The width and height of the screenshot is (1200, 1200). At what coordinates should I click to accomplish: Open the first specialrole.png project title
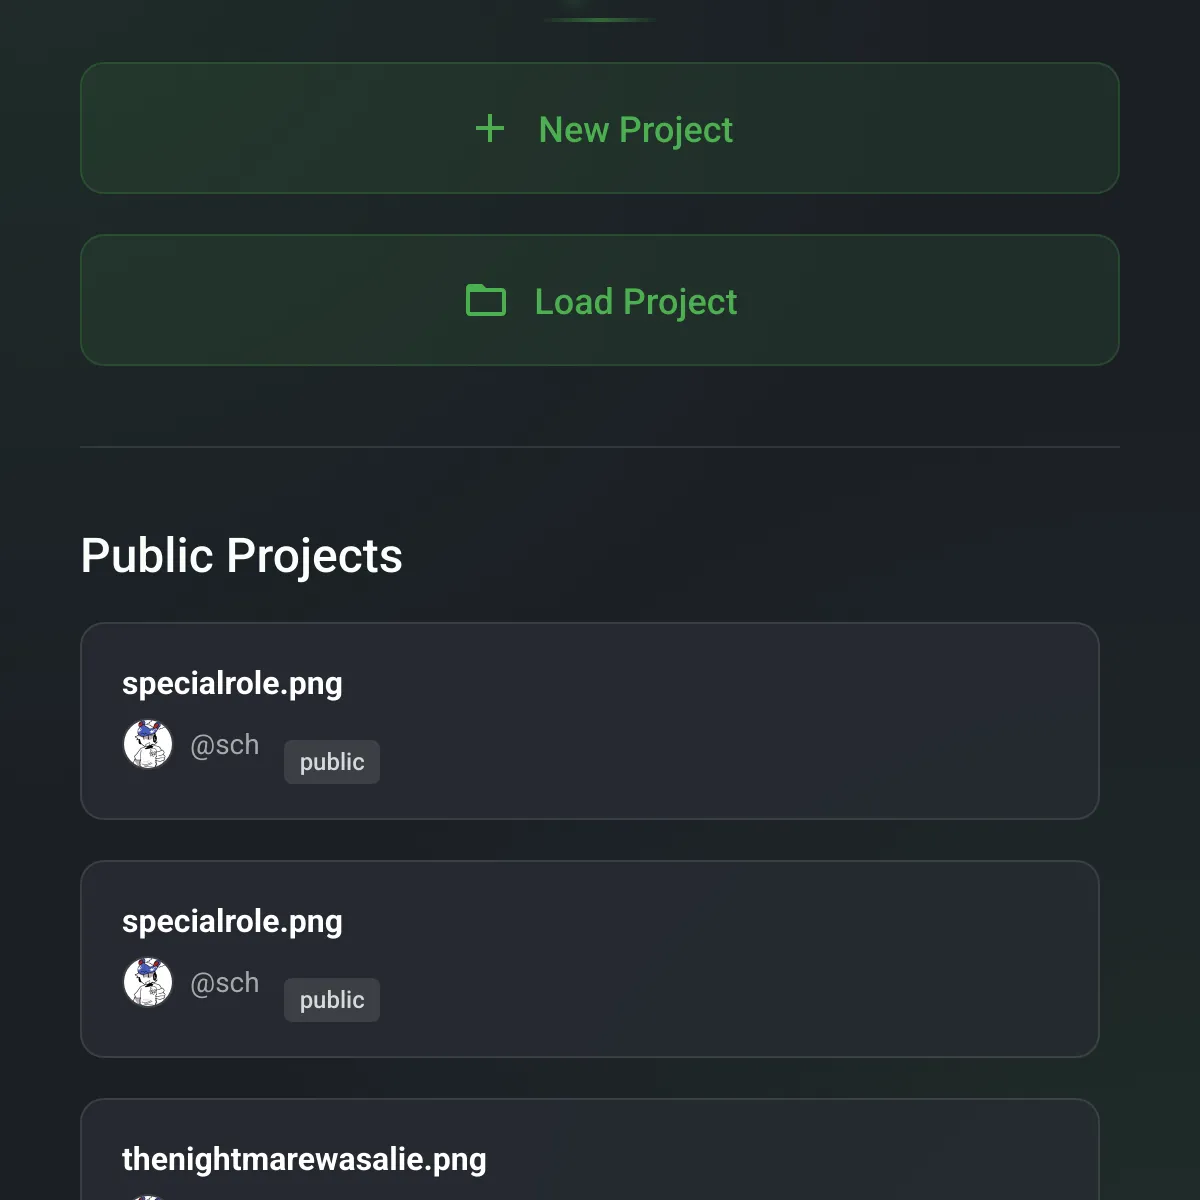click(232, 684)
